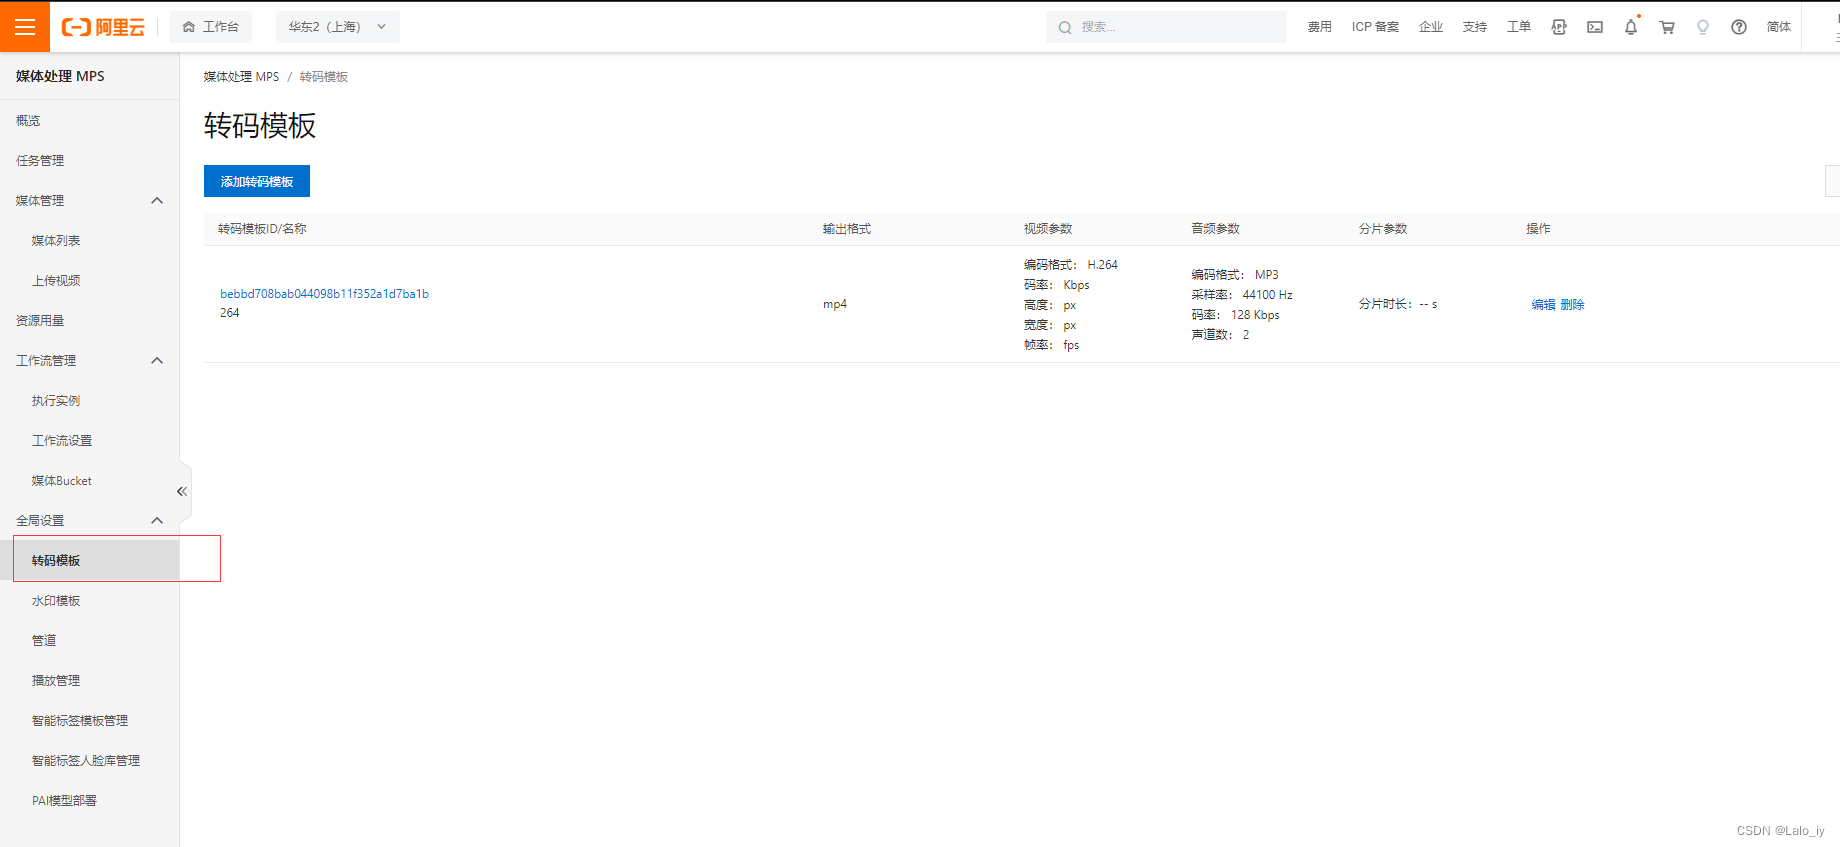The height and width of the screenshot is (847, 1840).
Task: Click the Alibaba Cloud logo
Action: [103, 27]
